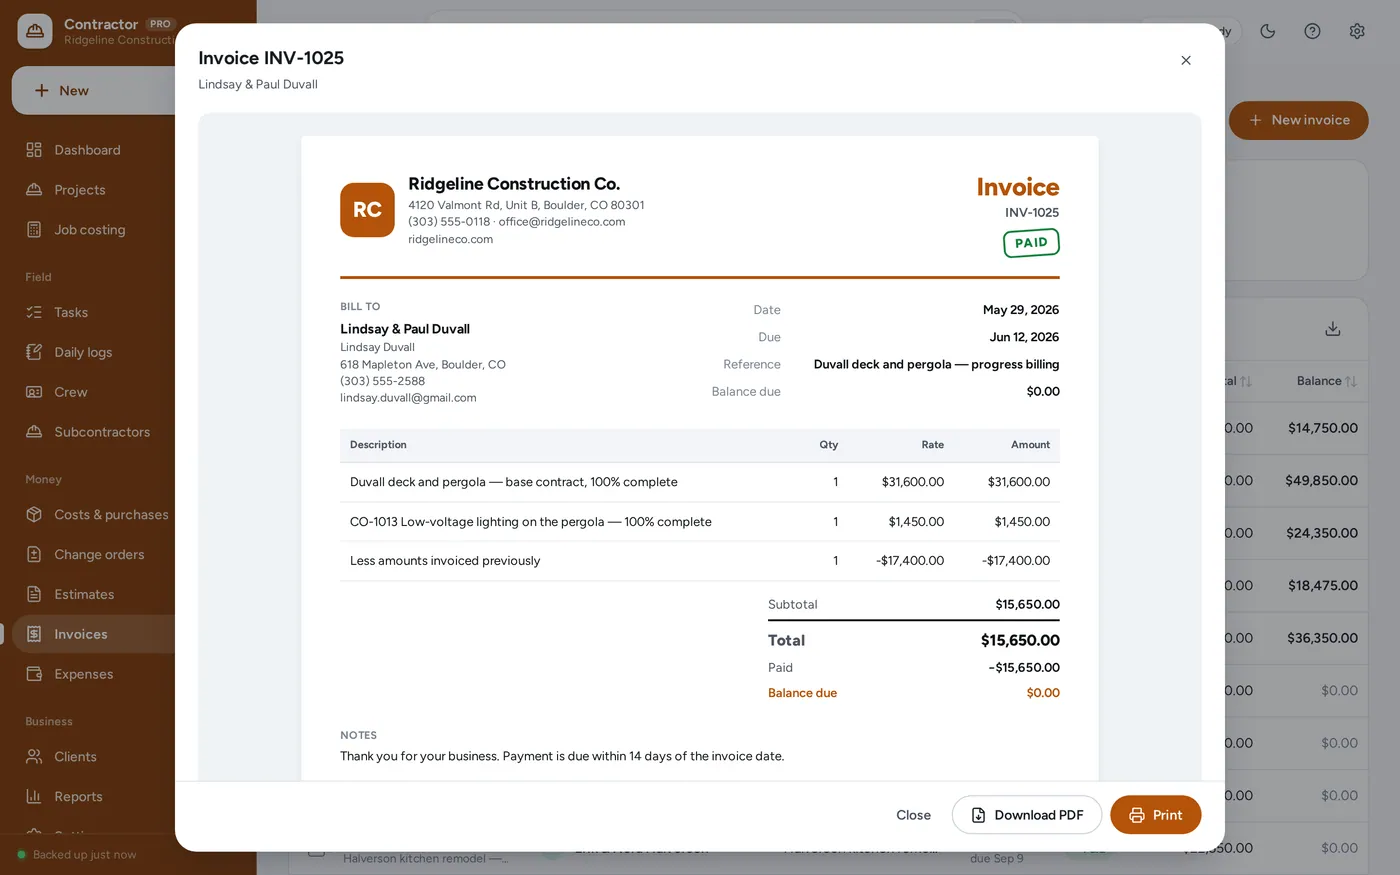
Task: Click the Costs & purchases box icon
Action: pyautogui.click(x=34, y=514)
